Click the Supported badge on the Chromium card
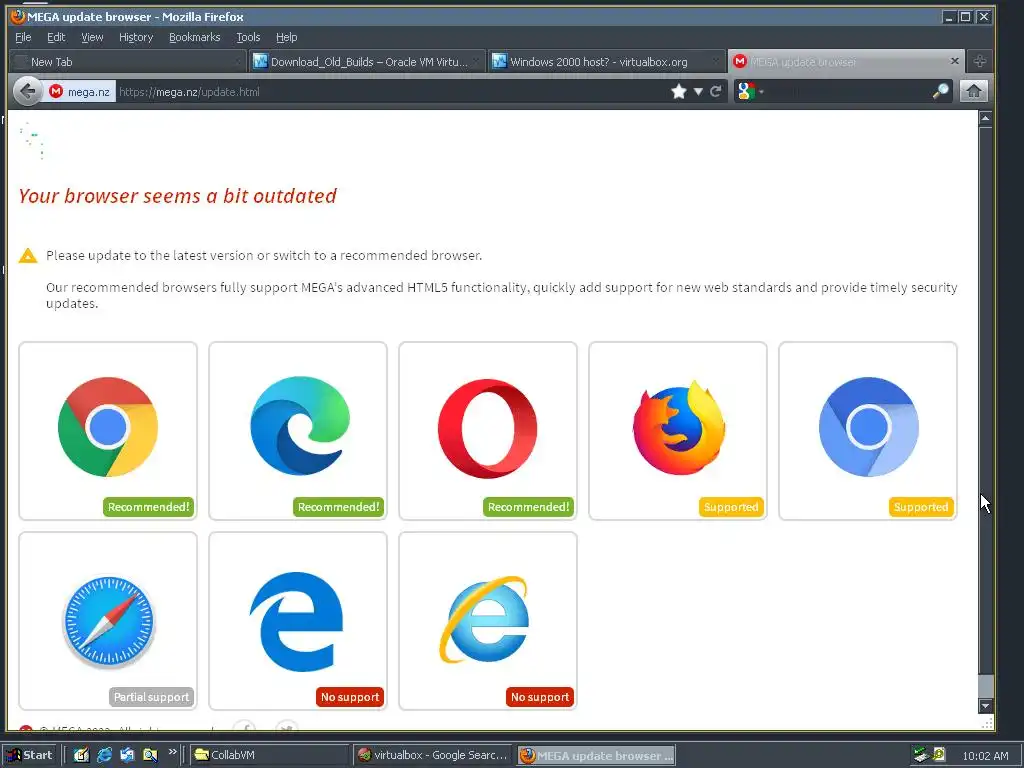The height and width of the screenshot is (768, 1024). point(921,507)
